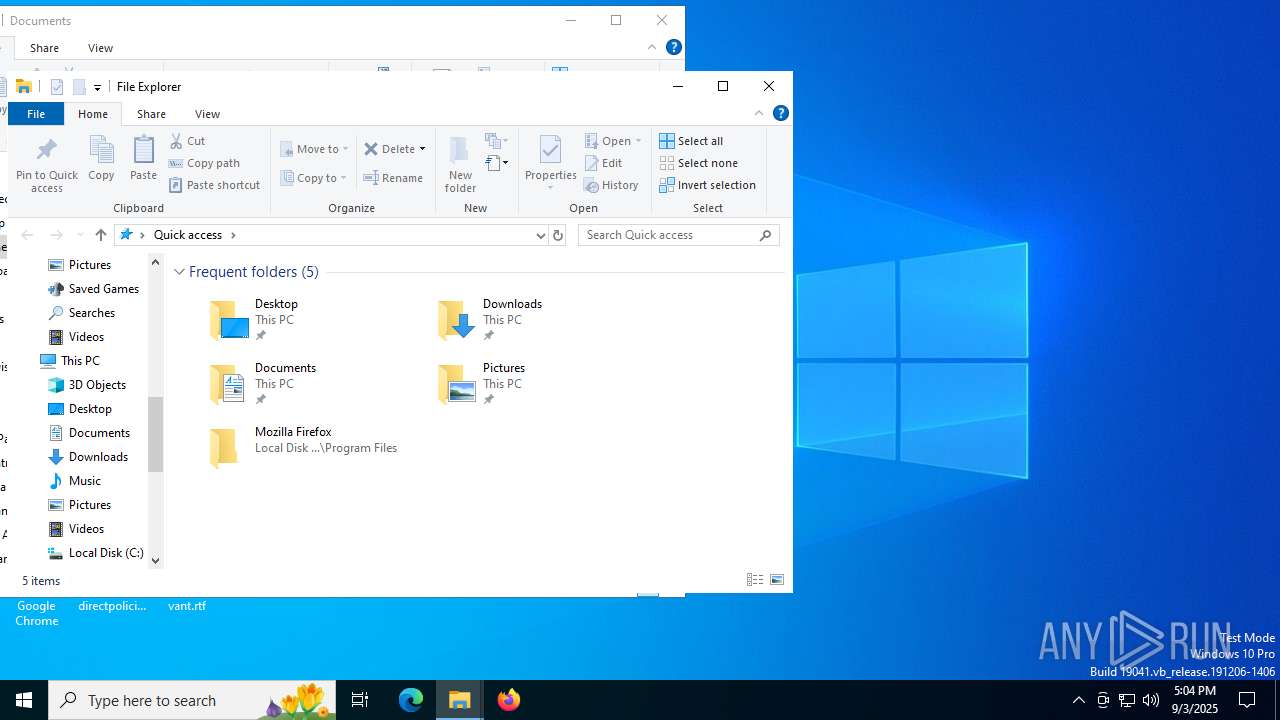Click the Refresh button
Screen dimensions: 1280x720
tap(558, 235)
